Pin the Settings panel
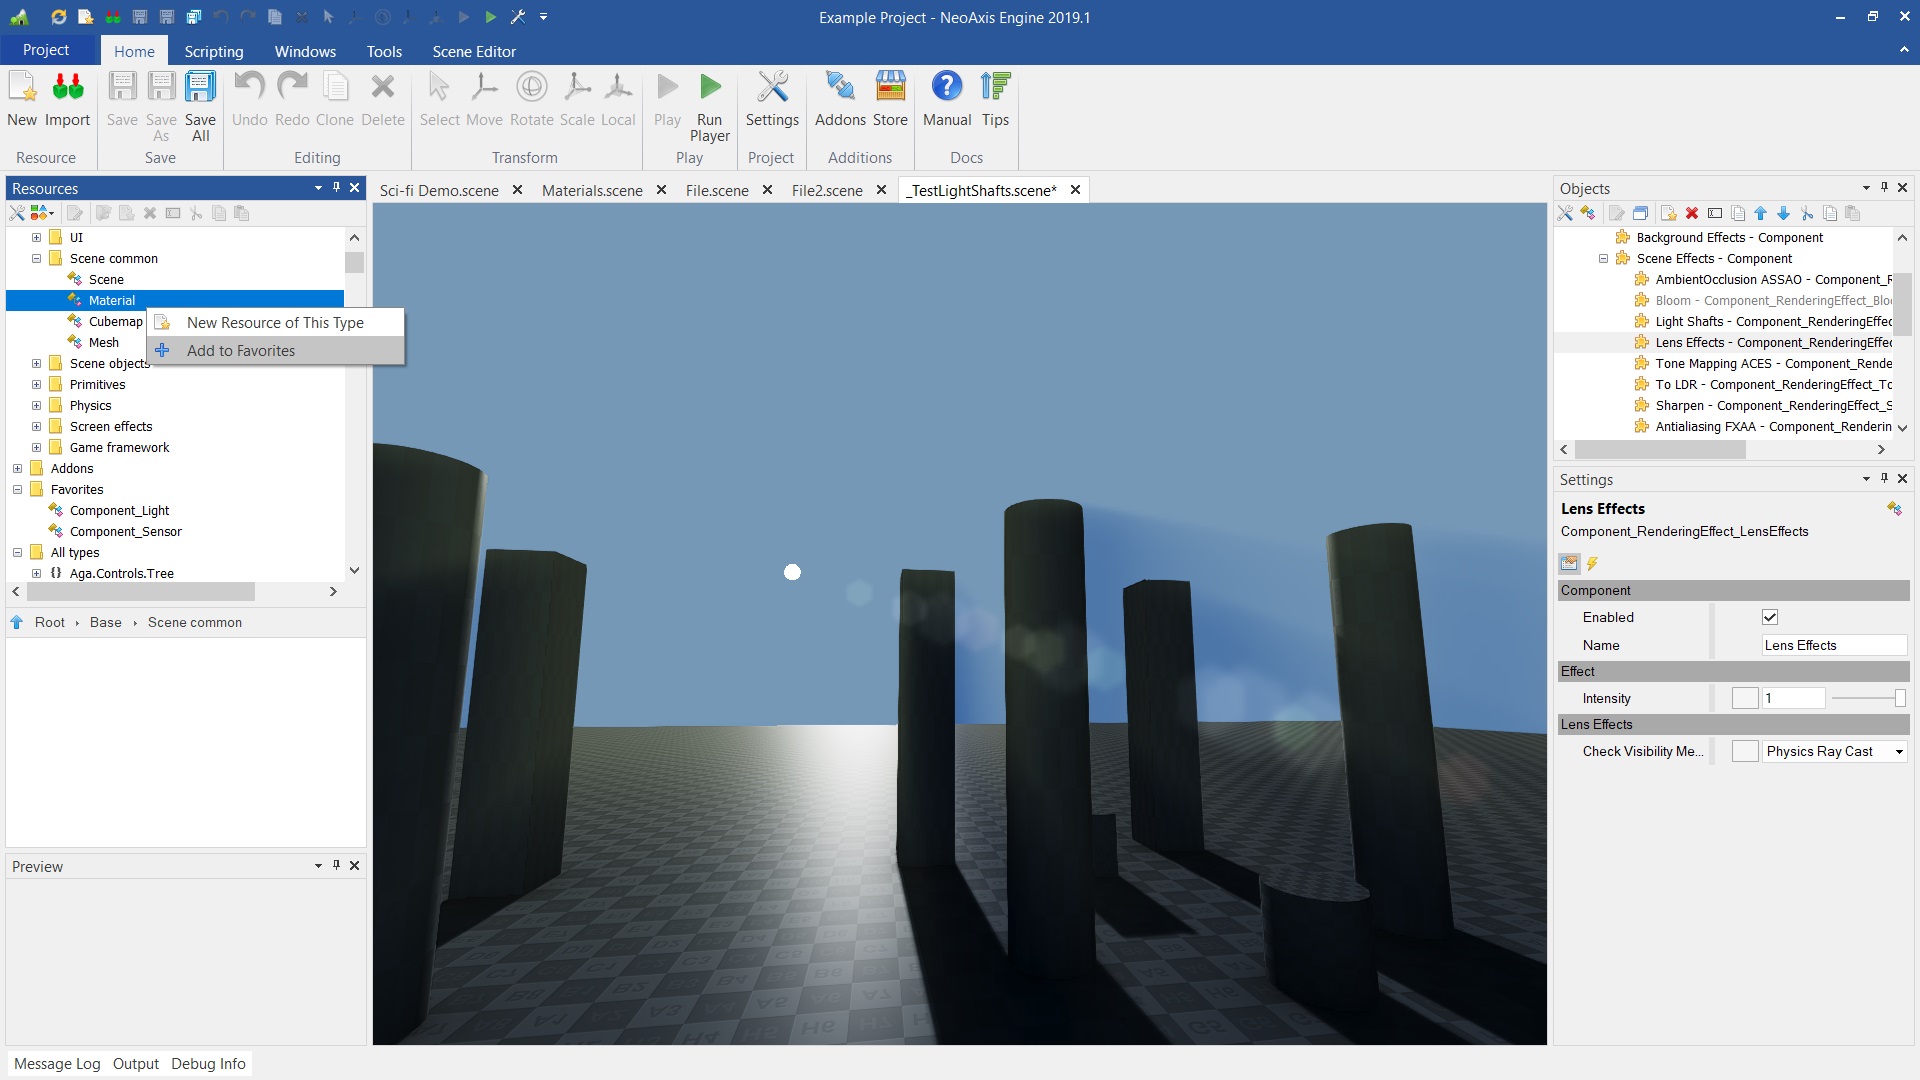The height and width of the screenshot is (1080, 1920). point(1884,478)
